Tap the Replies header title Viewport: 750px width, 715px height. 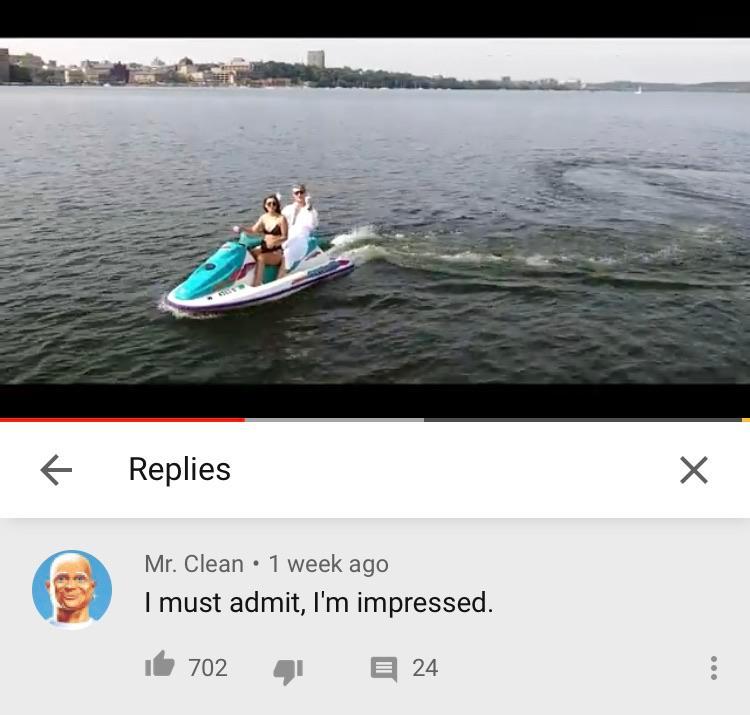click(x=180, y=469)
